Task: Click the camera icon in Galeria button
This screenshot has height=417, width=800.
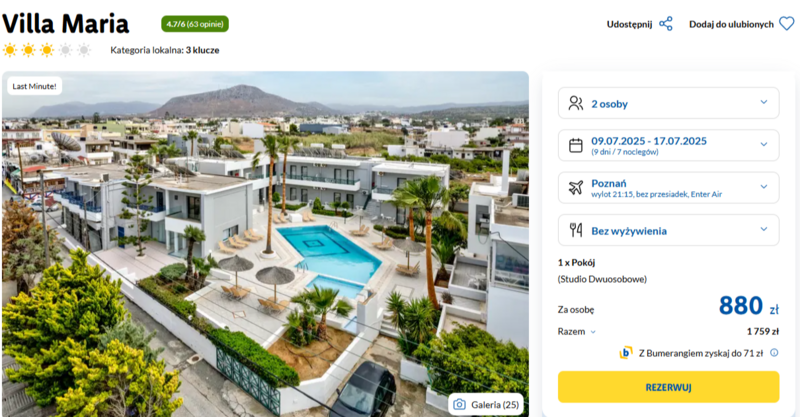Action: [459, 405]
